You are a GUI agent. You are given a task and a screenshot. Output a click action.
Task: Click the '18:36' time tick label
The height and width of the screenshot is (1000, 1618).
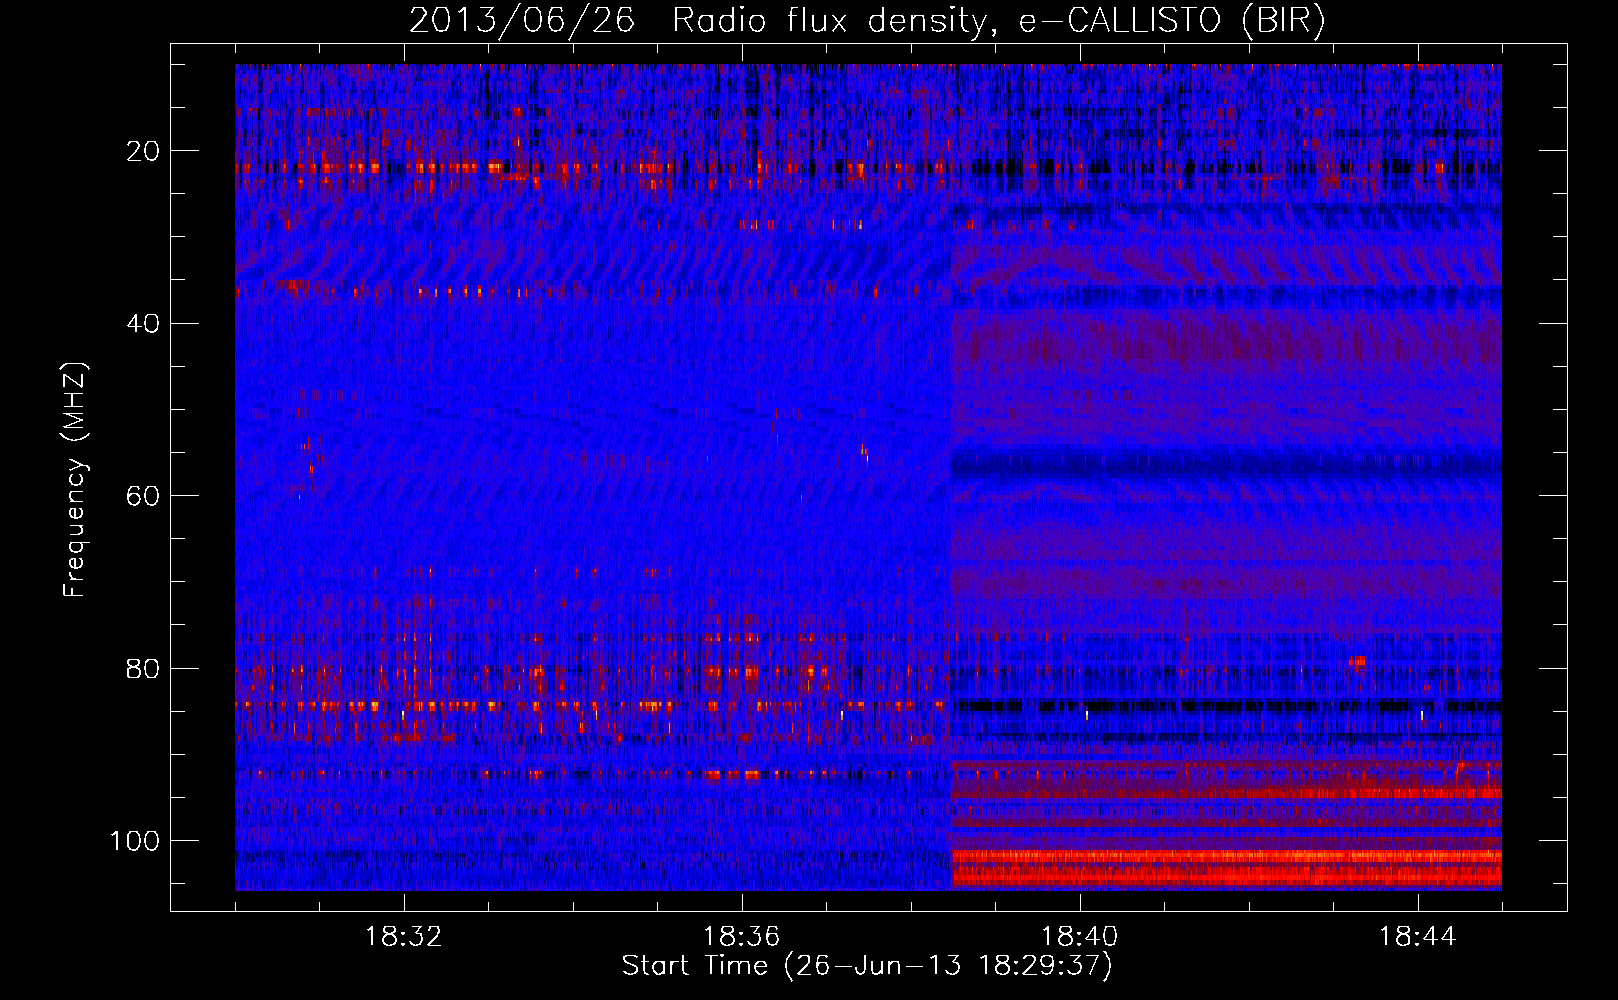742,937
